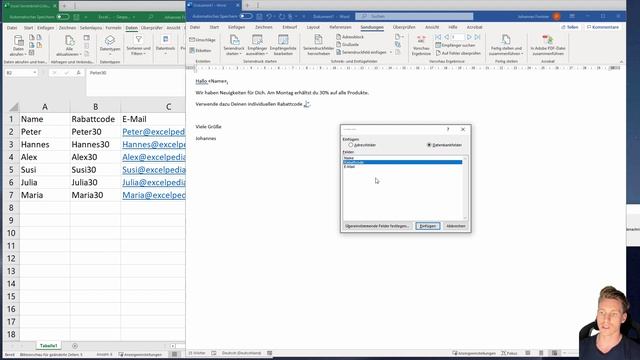The image size is (640, 360).
Task: Select the Name field in dialog list
Action: point(402,158)
